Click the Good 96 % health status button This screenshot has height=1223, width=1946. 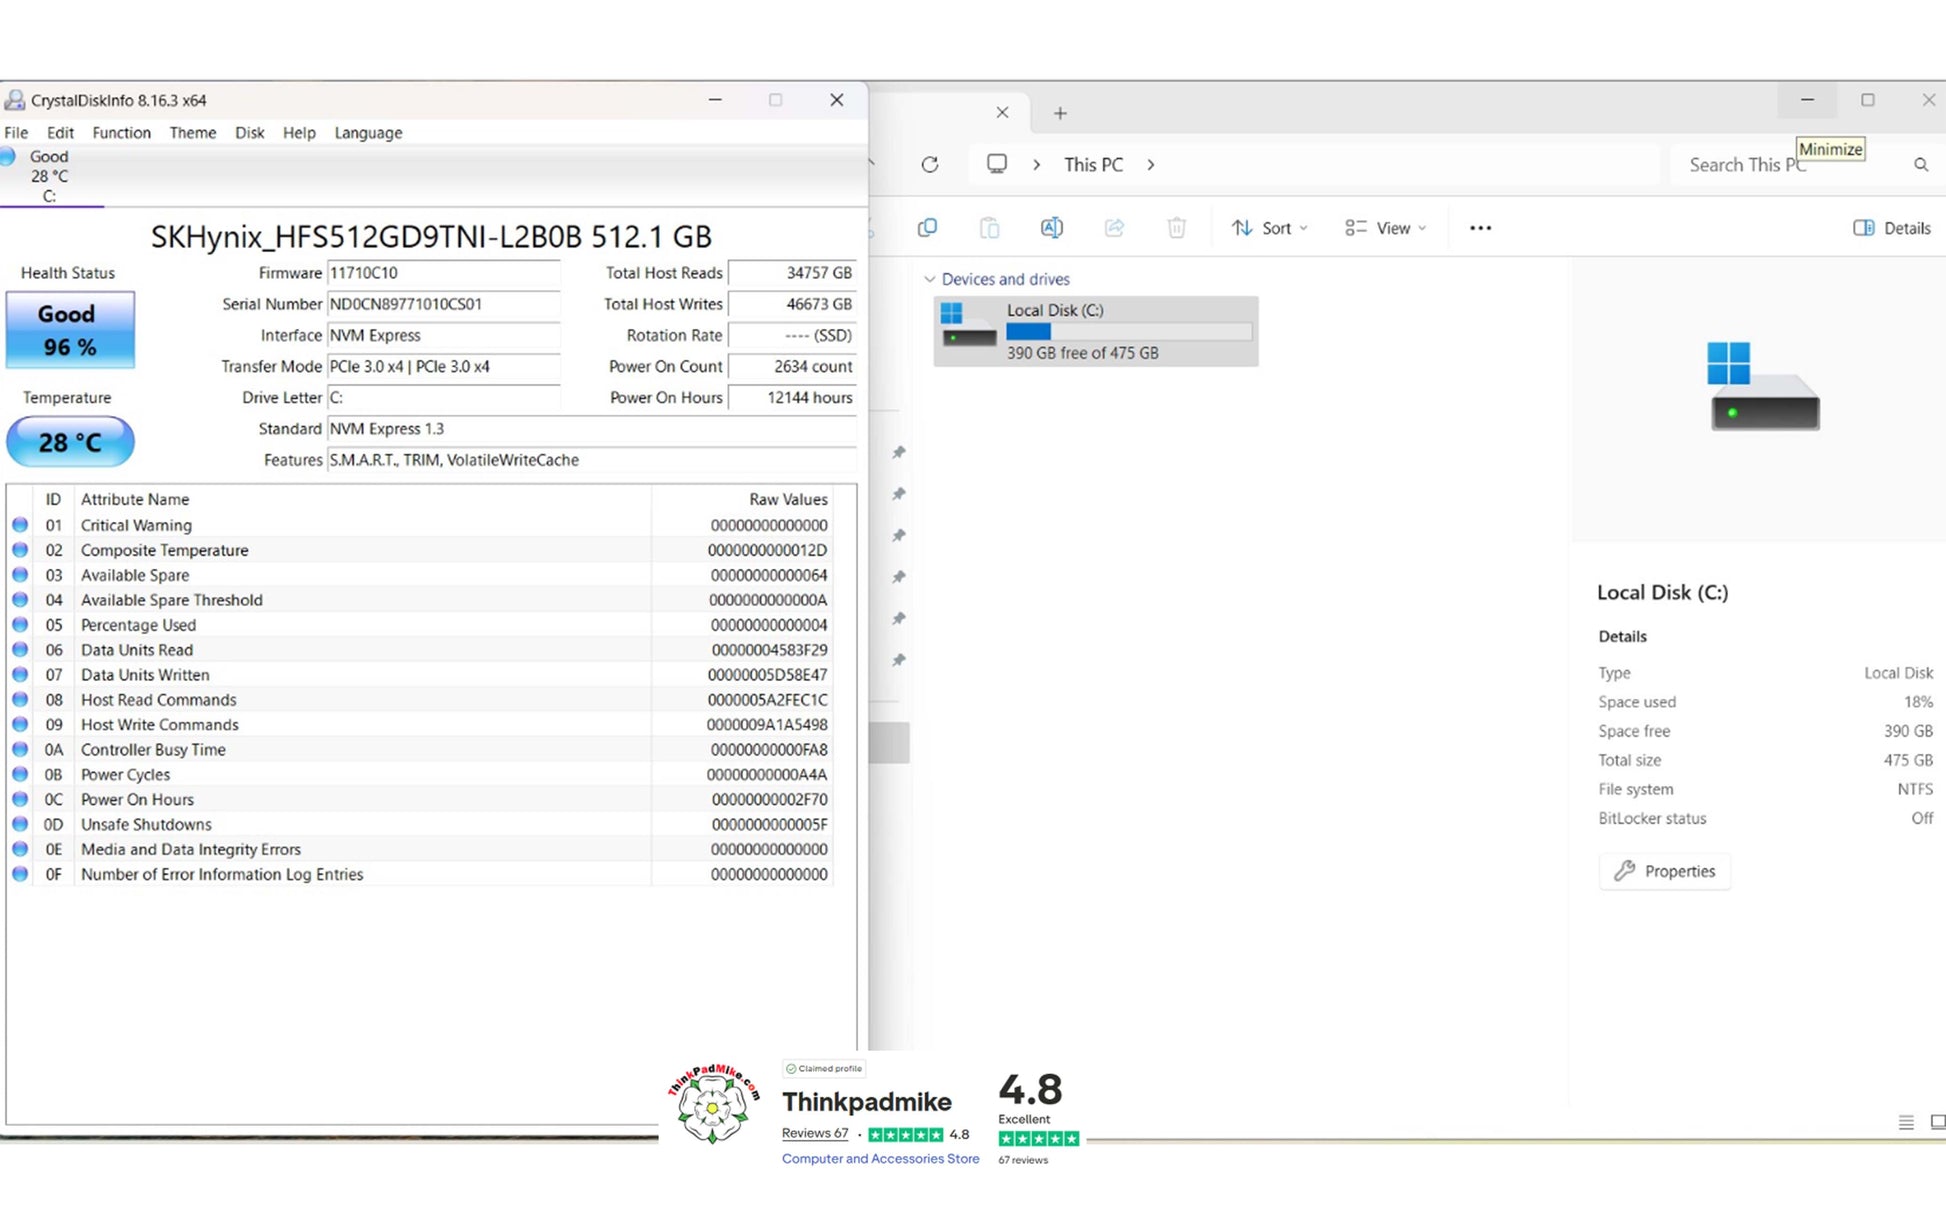[x=70, y=330]
